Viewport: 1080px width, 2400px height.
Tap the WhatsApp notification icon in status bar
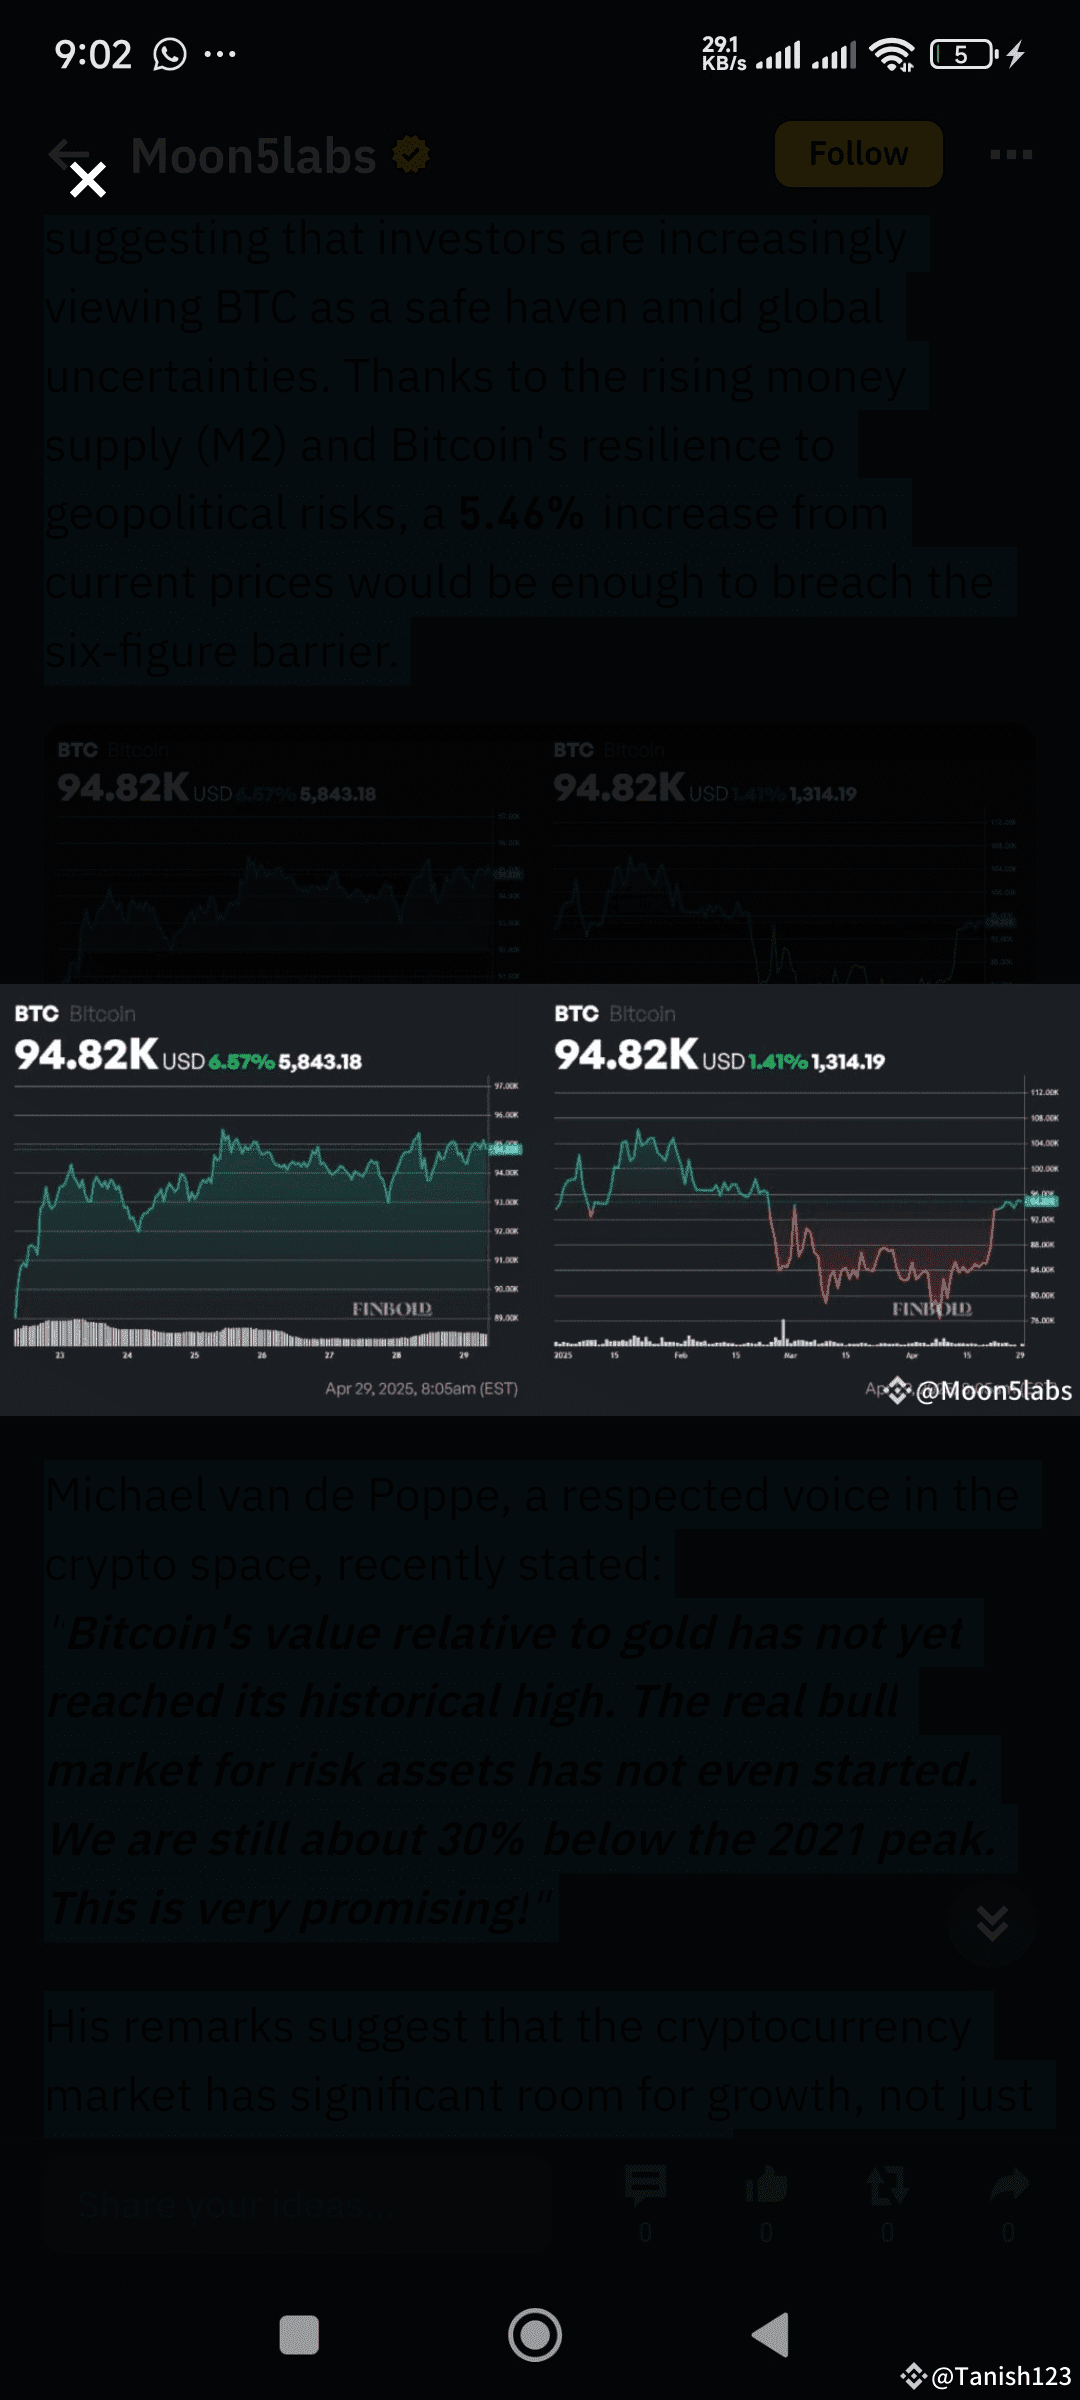(x=170, y=54)
